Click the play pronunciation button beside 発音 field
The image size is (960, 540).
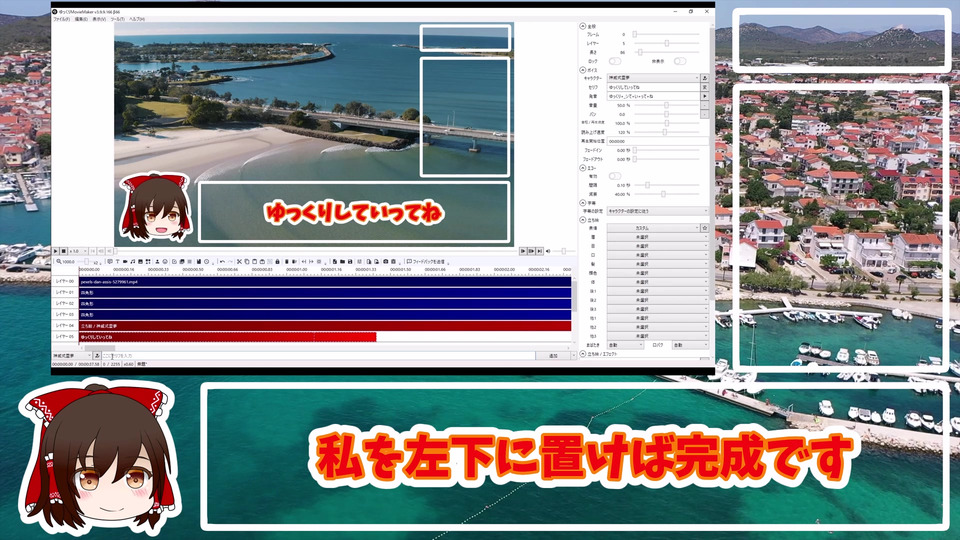coord(705,97)
